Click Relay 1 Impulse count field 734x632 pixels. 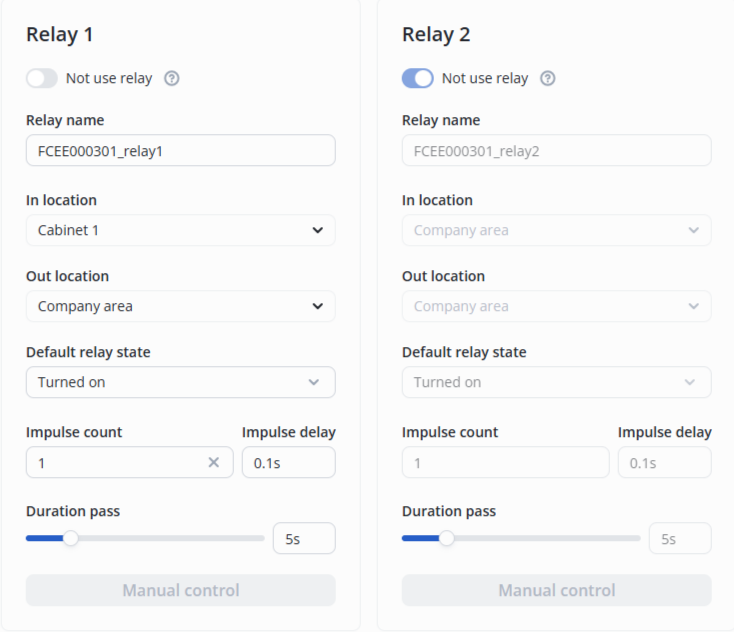pyautogui.click(x=115, y=462)
